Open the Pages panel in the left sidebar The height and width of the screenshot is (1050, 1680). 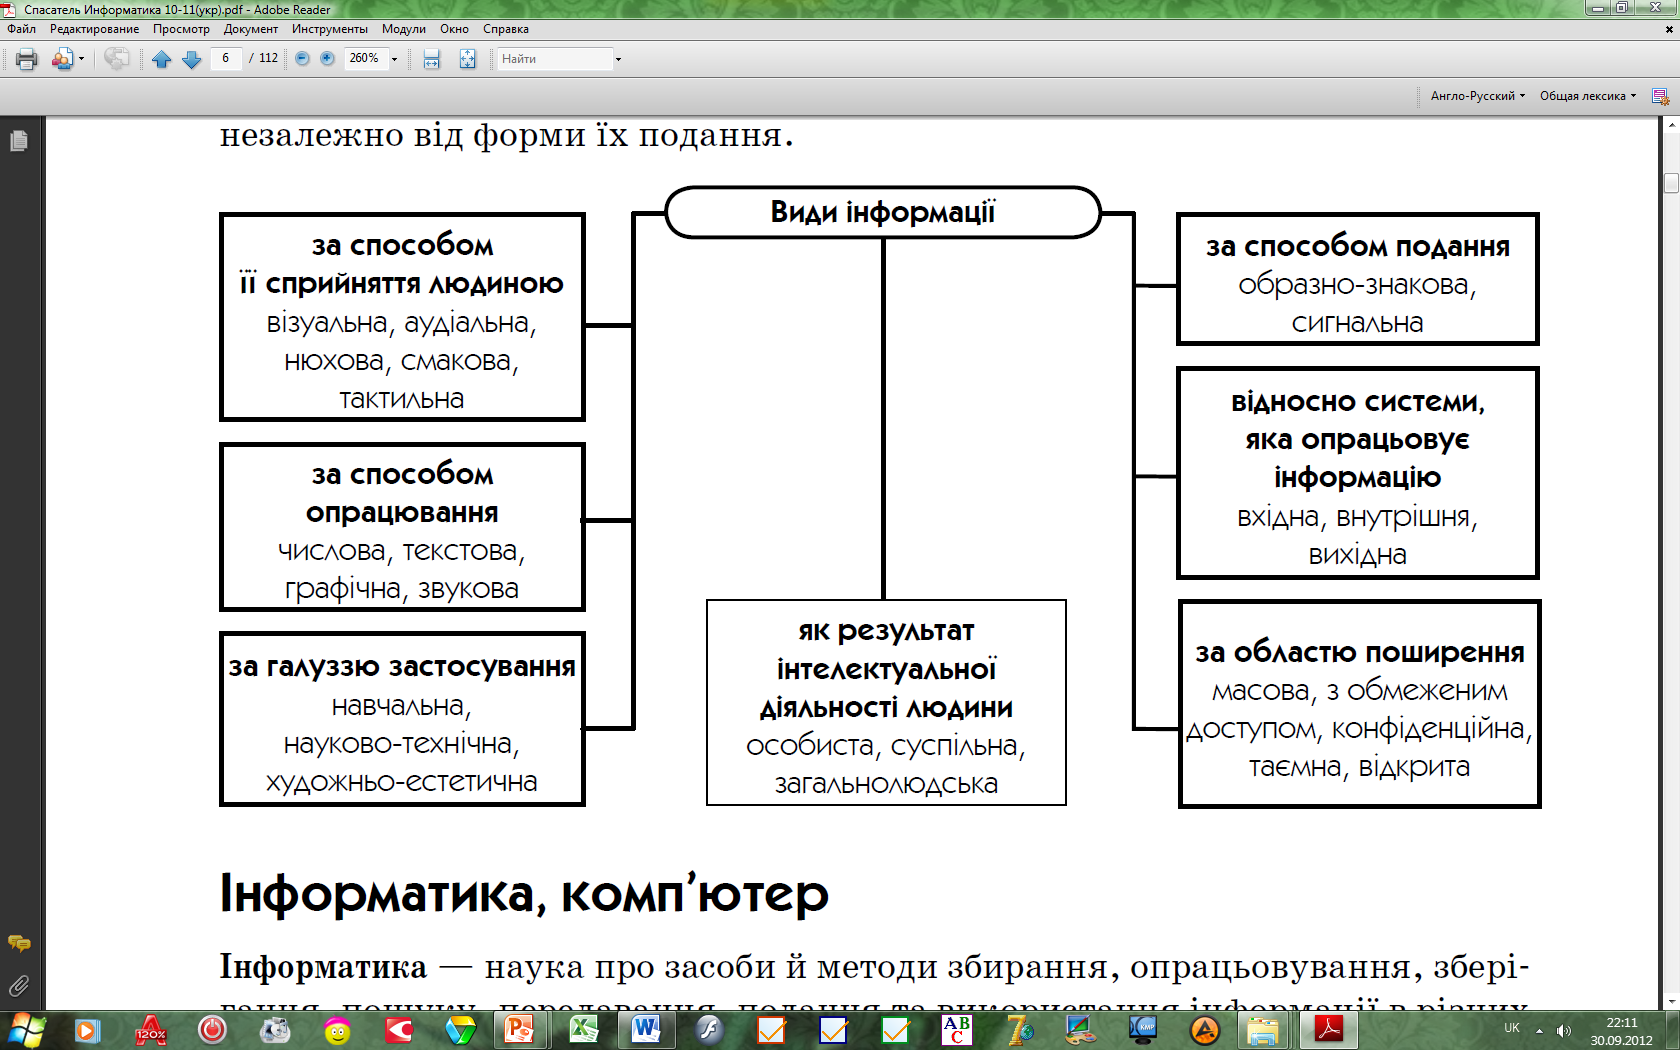click(x=18, y=141)
